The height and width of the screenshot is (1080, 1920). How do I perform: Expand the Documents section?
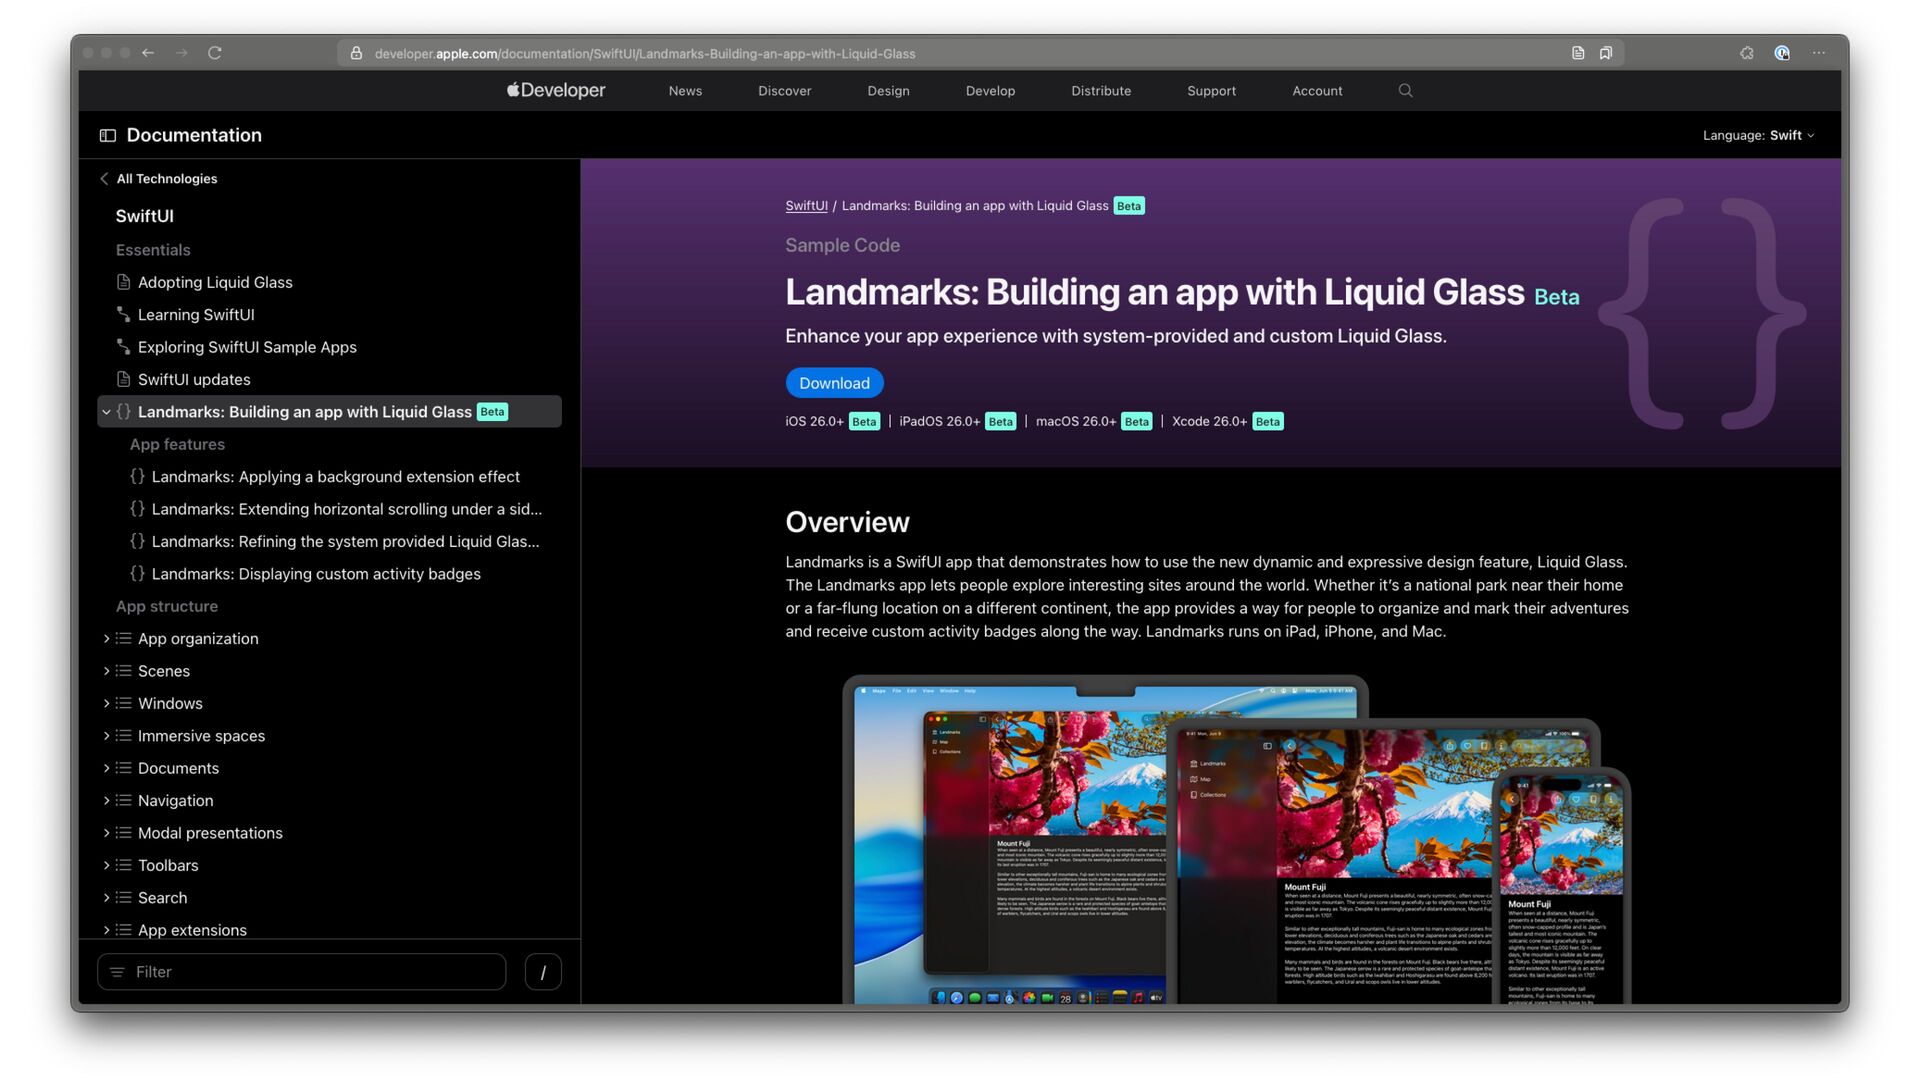click(x=106, y=768)
